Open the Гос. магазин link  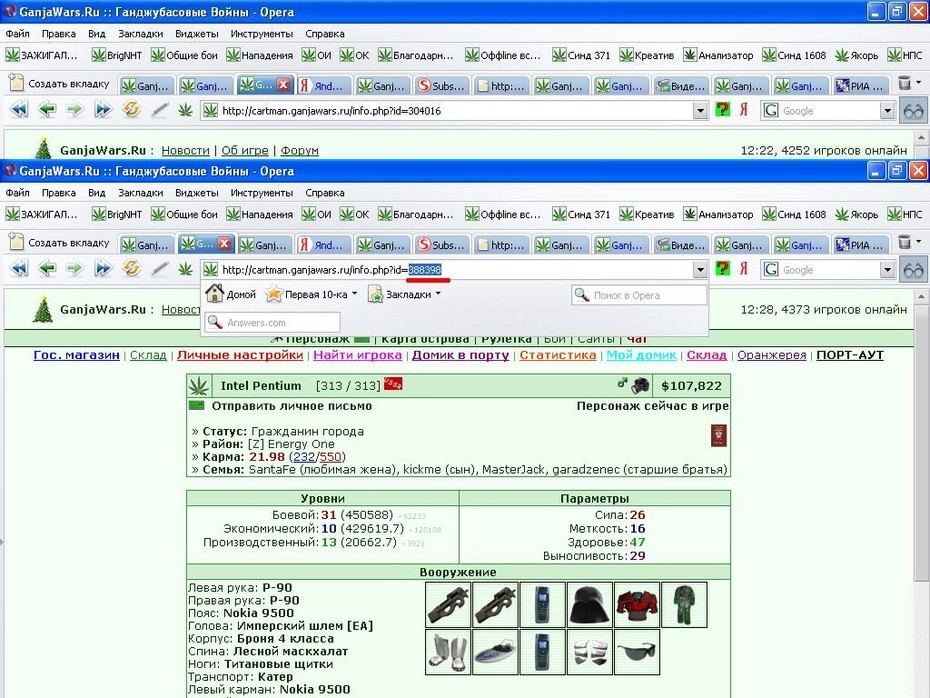click(x=77, y=355)
